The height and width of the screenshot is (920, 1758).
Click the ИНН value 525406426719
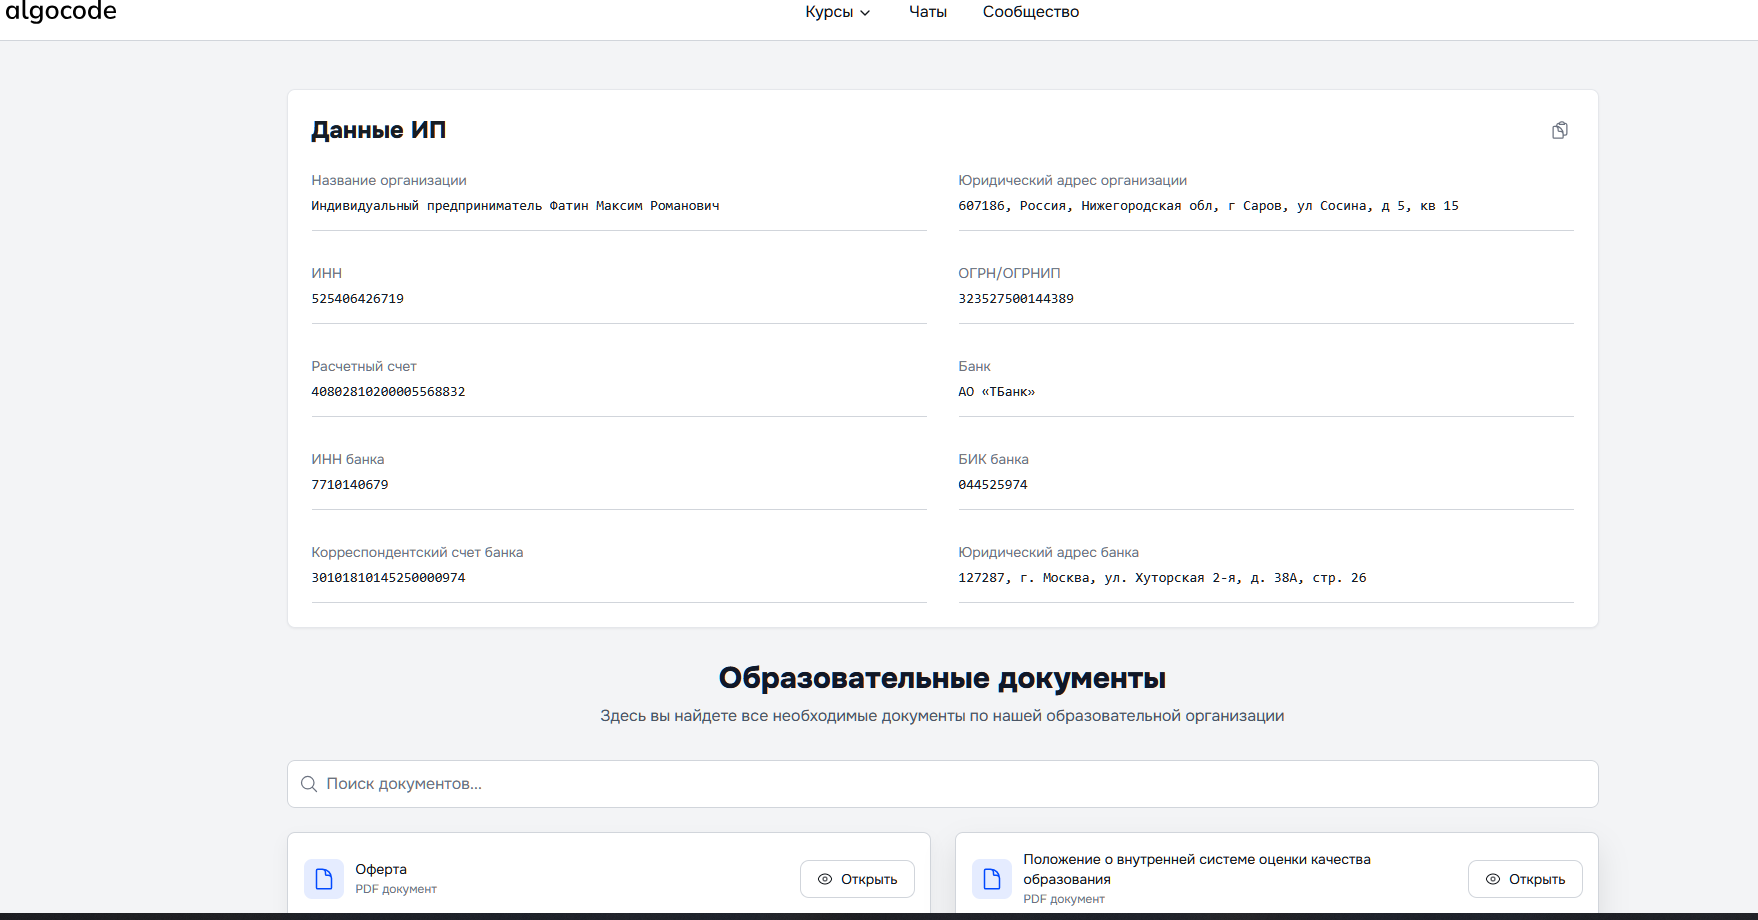(357, 299)
